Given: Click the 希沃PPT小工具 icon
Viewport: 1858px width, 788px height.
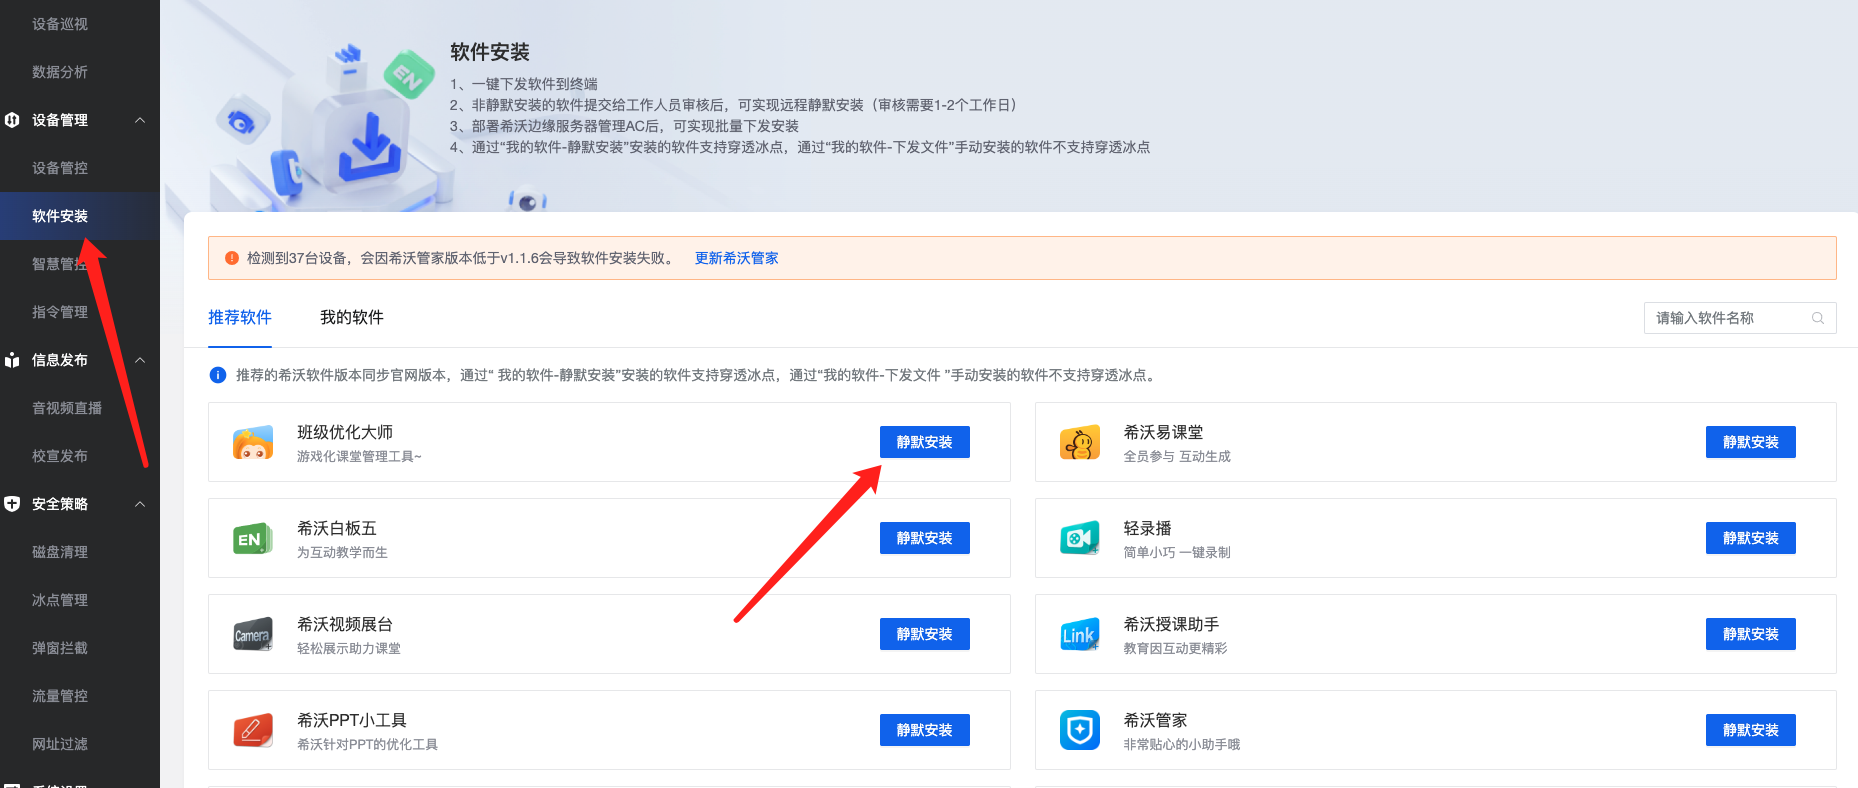Looking at the screenshot, I should point(253,731).
